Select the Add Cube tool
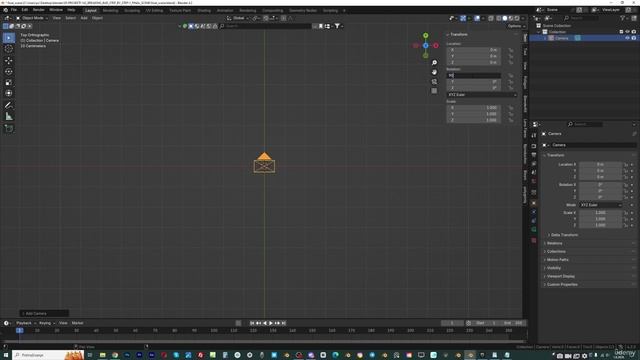Screen dimensions: 640x360 coord(9,129)
